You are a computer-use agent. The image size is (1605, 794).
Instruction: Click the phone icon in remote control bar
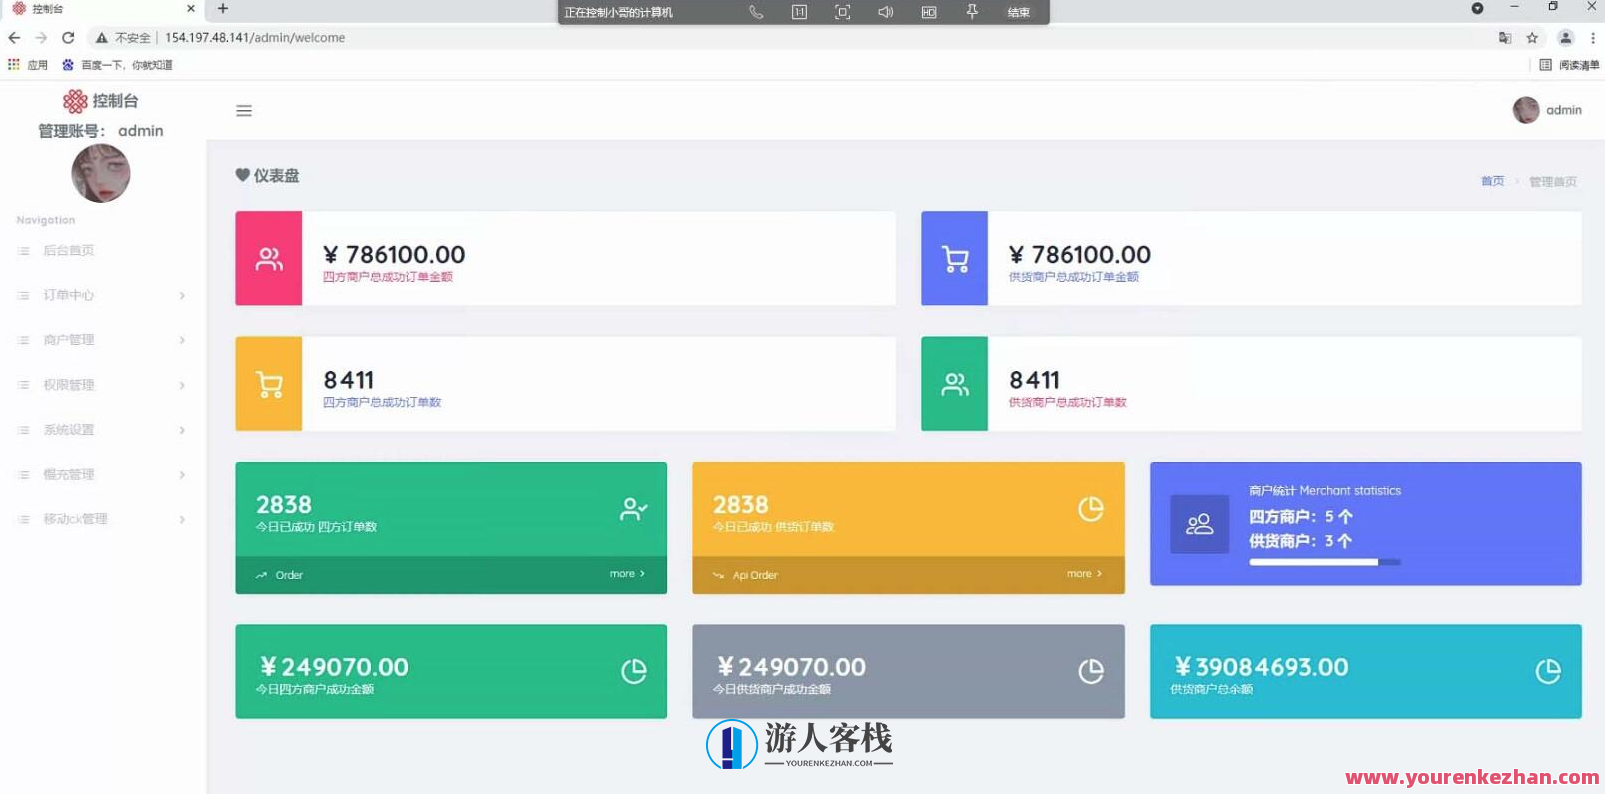pyautogui.click(x=756, y=12)
